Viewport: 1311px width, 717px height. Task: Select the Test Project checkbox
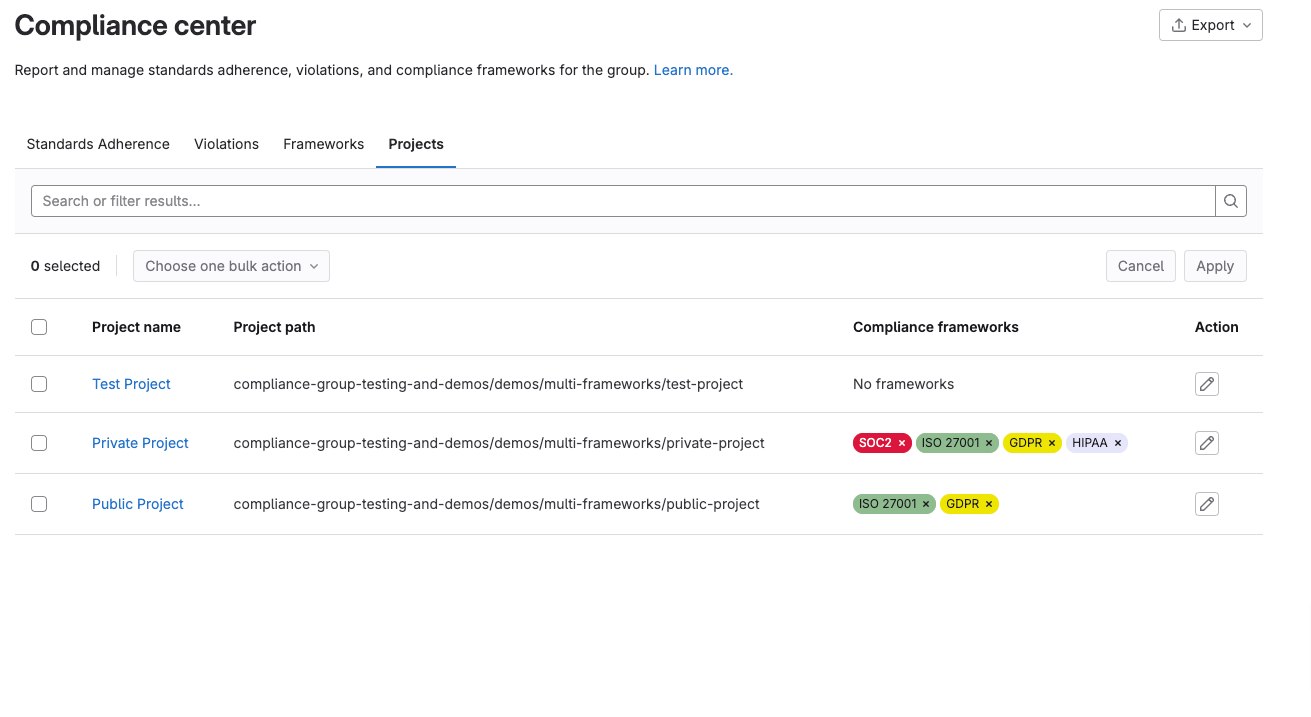pos(39,383)
